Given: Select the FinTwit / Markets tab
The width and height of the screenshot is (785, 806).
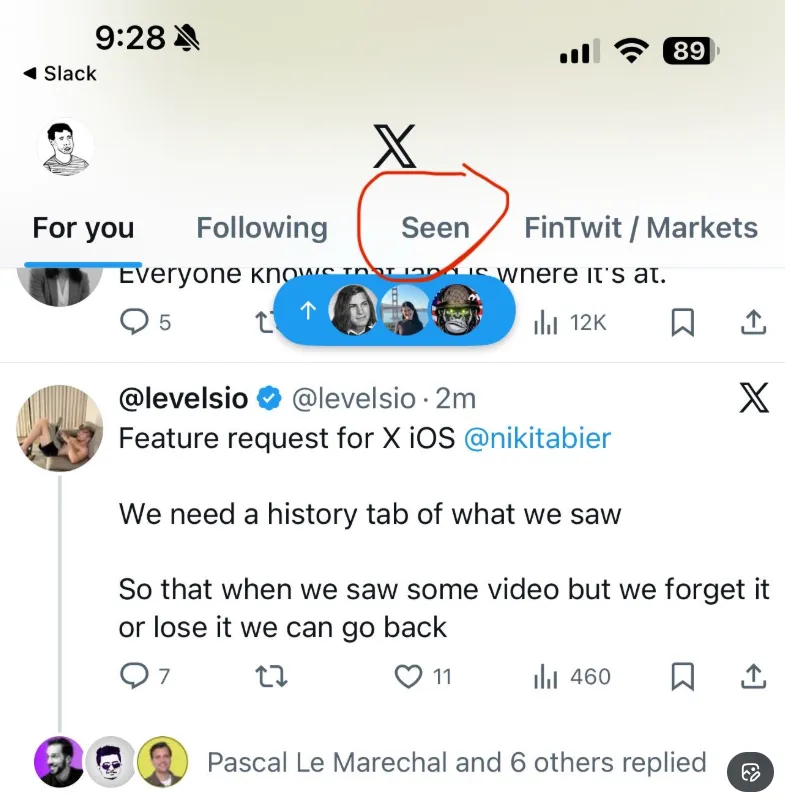Looking at the screenshot, I should click(640, 228).
